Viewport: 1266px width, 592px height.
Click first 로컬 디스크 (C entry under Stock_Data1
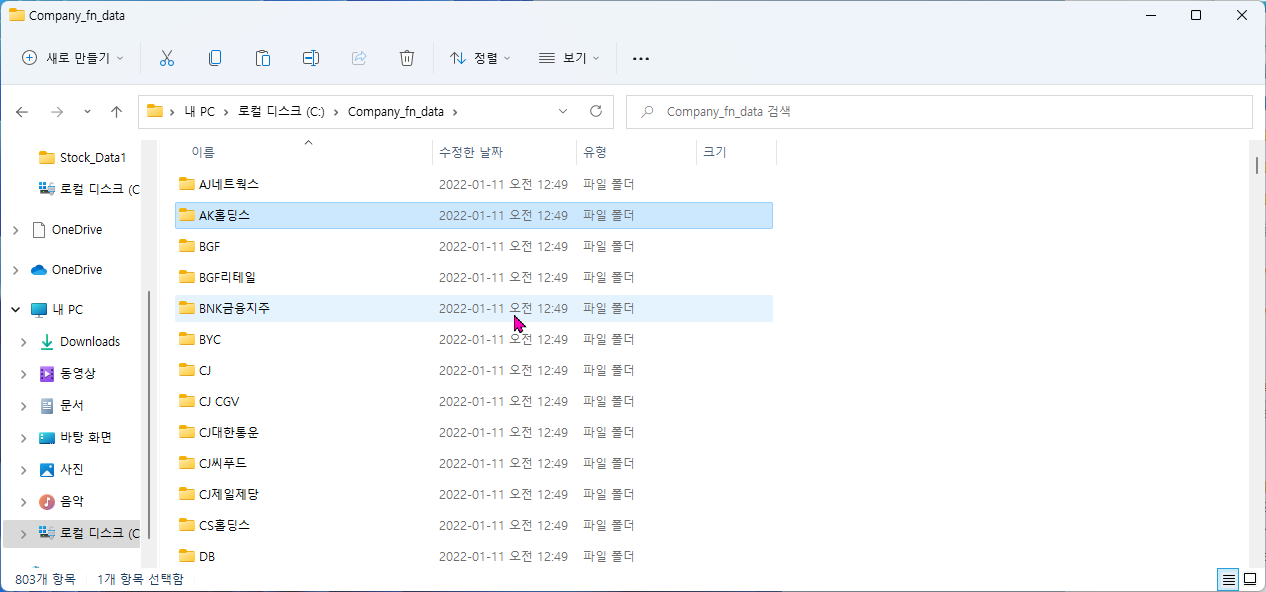[x=88, y=188]
